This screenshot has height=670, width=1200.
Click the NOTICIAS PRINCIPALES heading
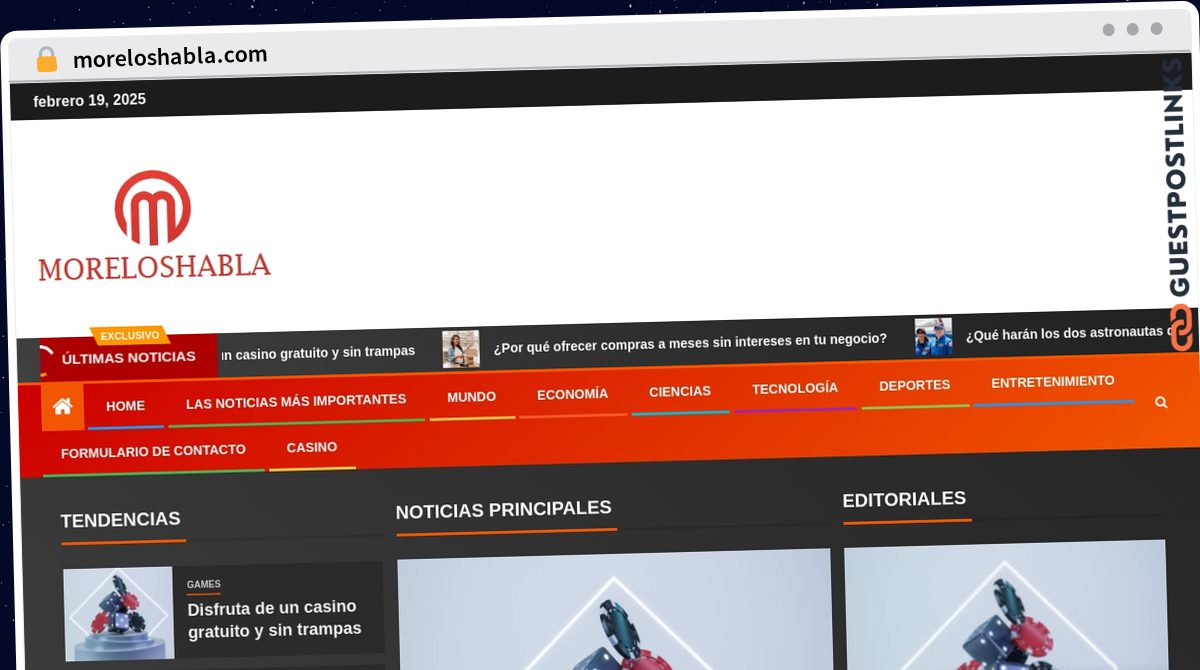tap(503, 510)
